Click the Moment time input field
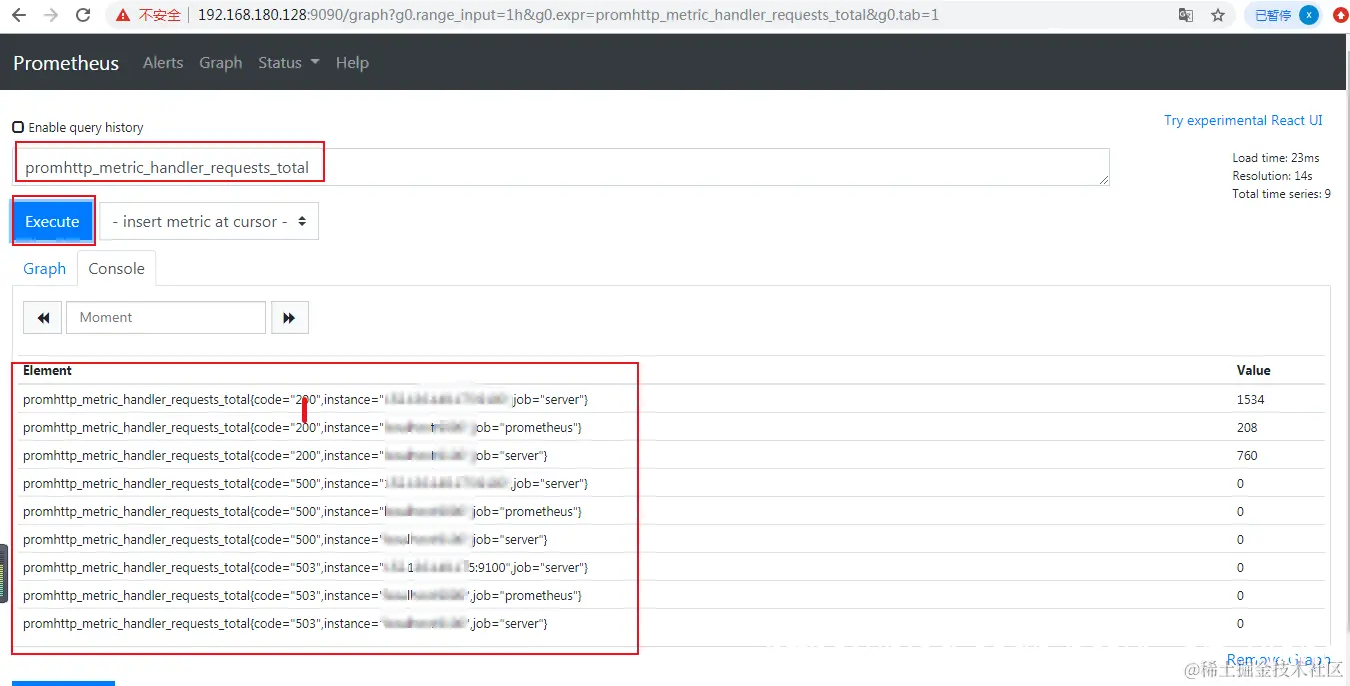Screen dimensions: 1350x686 (x=166, y=317)
